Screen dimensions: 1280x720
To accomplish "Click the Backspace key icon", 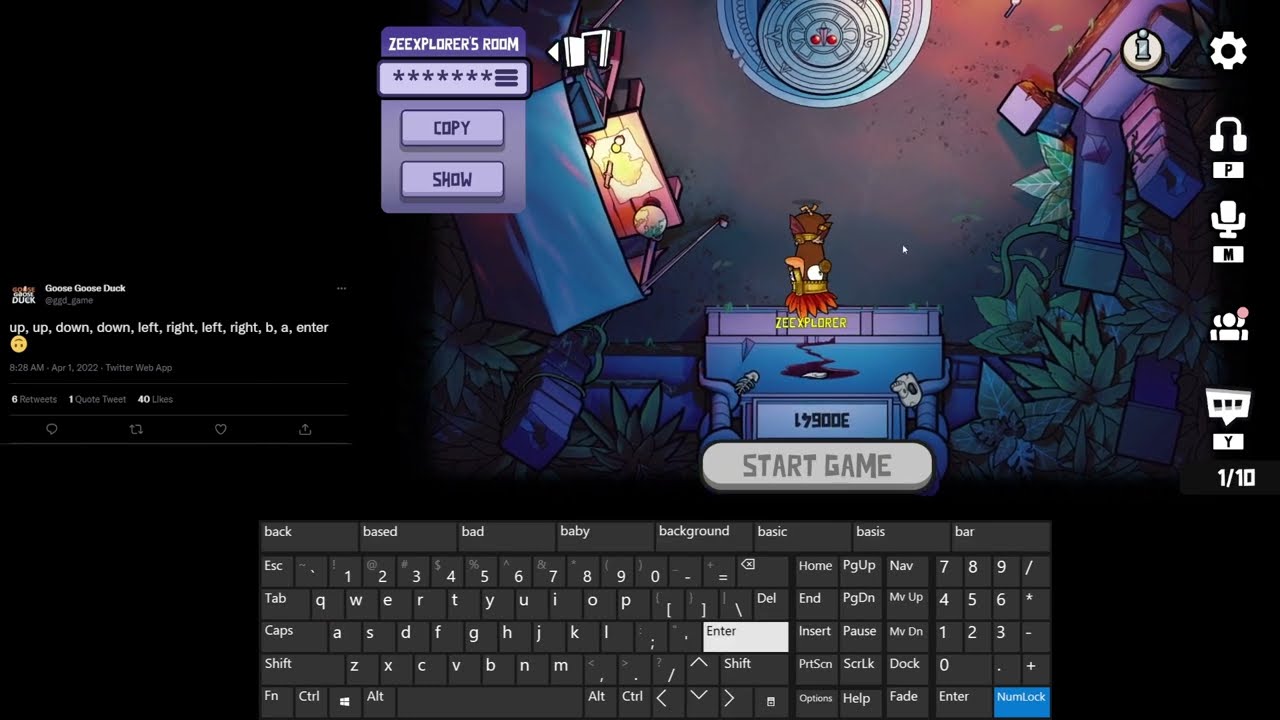I will [764, 569].
